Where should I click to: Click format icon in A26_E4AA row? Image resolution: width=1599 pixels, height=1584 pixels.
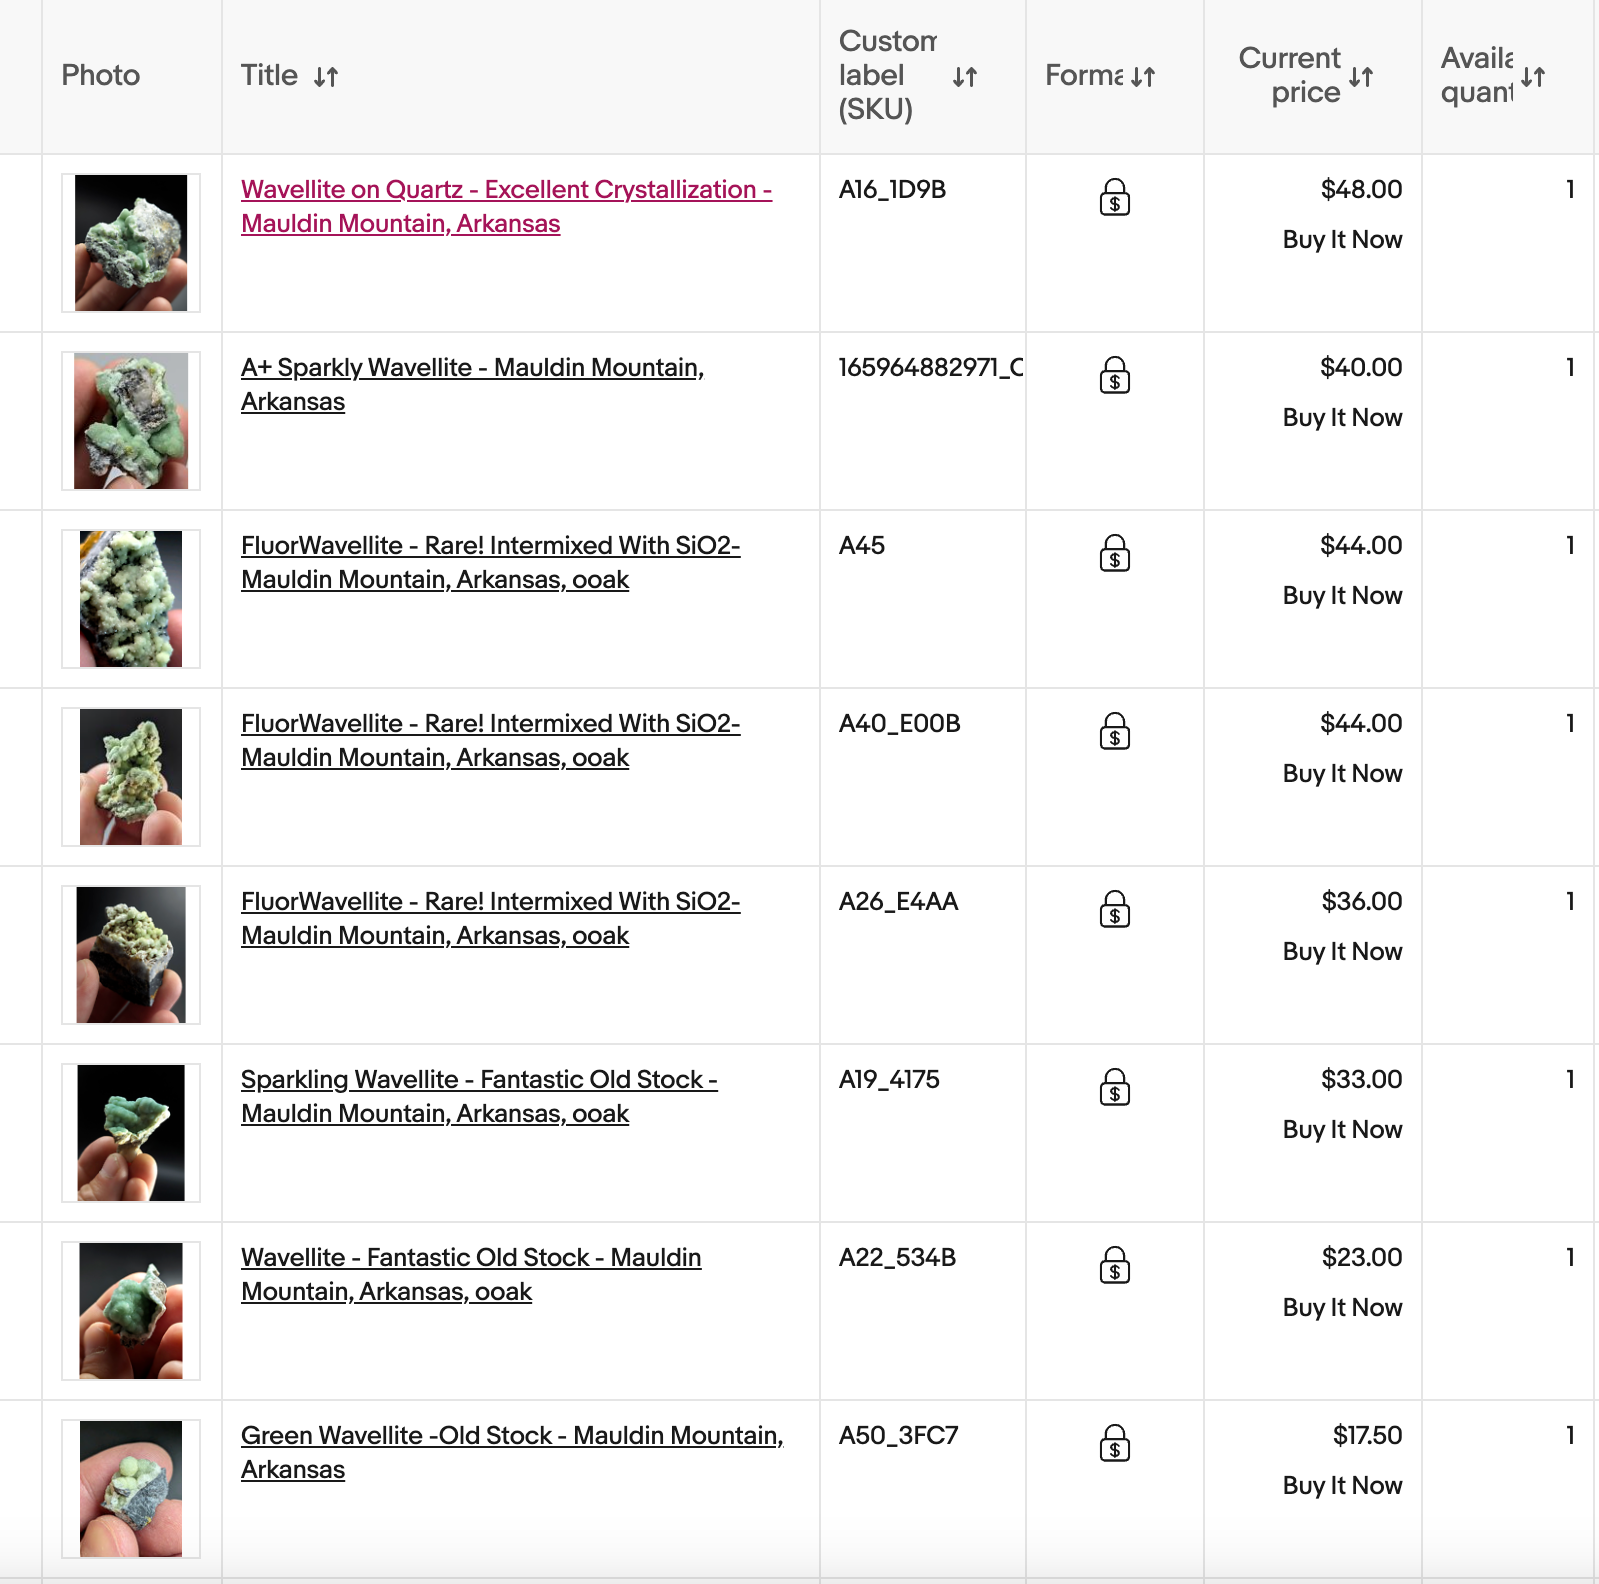(x=1114, y=910)
